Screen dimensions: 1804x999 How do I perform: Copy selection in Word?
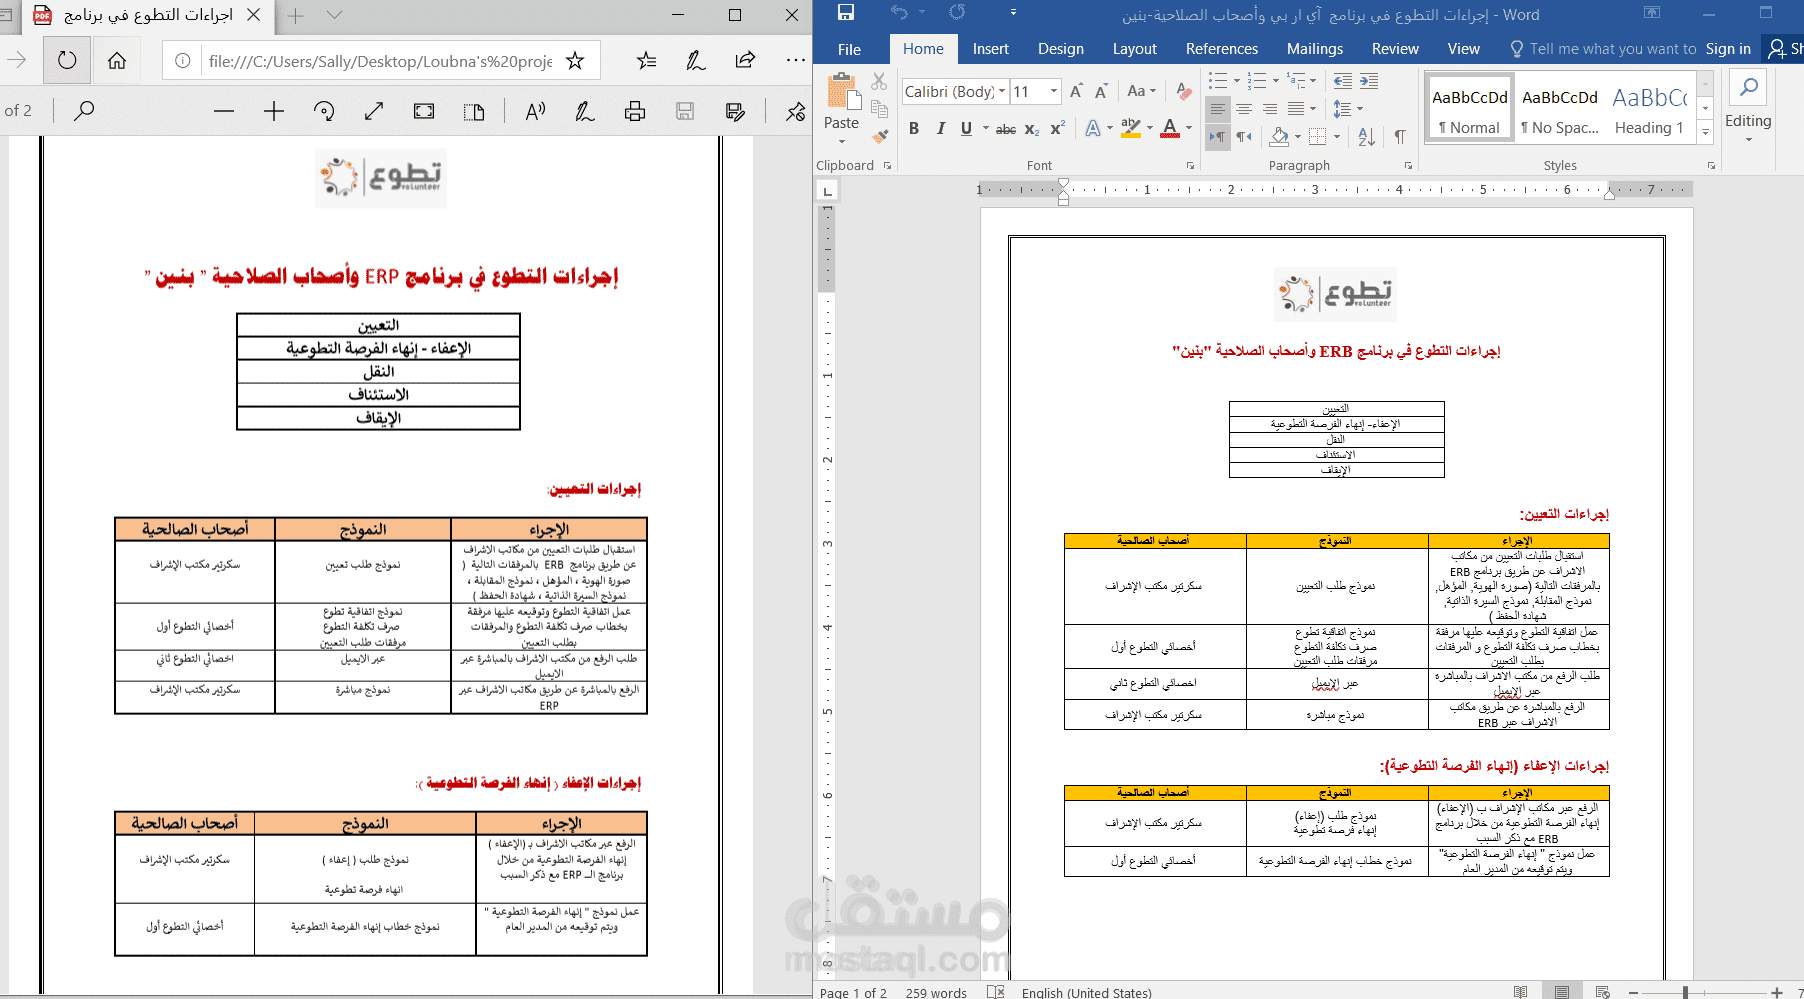pos(879,108)
